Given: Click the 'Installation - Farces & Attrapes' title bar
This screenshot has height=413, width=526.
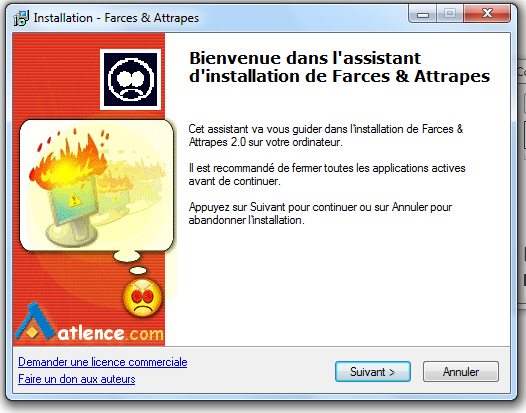Looking at the screenshot, I should pyautogui.click(x=116, y=18).
